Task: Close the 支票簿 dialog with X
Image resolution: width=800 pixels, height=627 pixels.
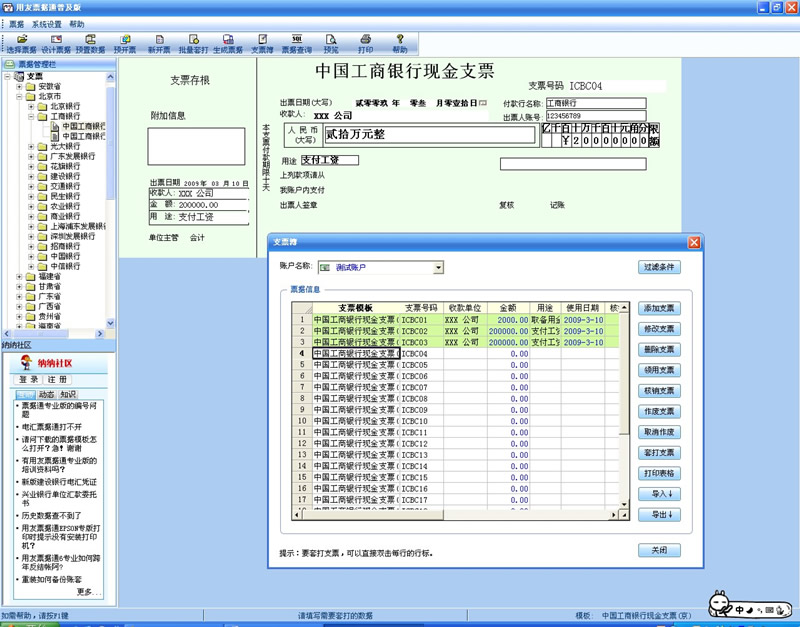Action: pos(694,242)
